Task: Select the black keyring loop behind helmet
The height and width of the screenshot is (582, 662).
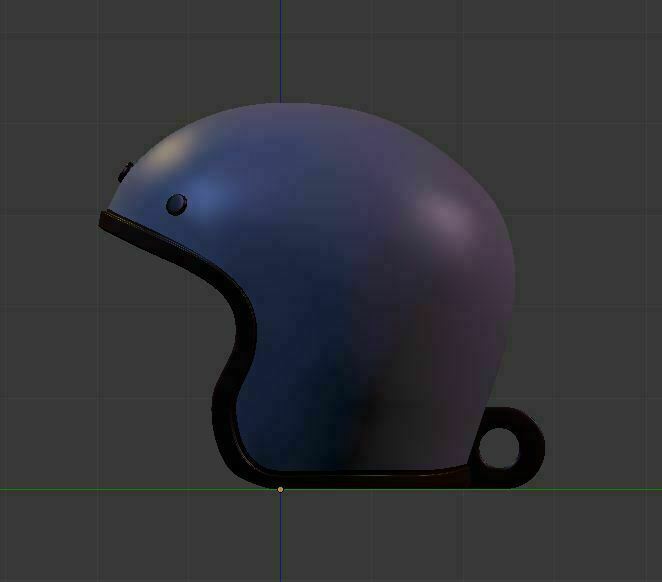Action: tap(530, 449)
